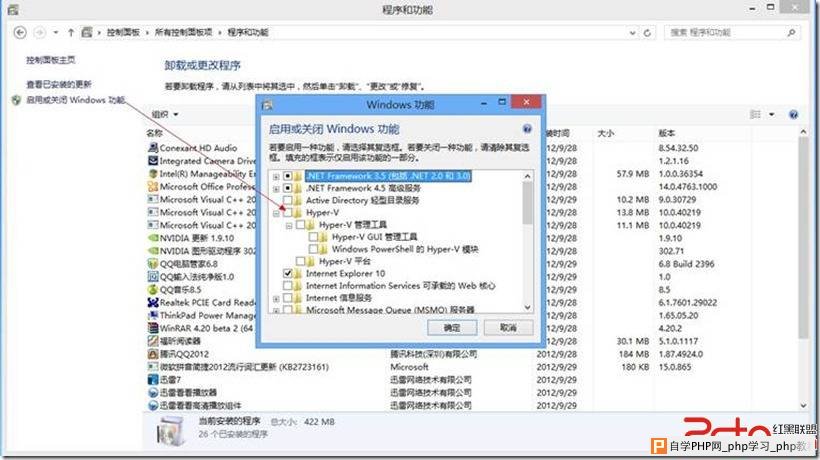
Task: Open the view options dropdown arrow
Action: [771, 114]
